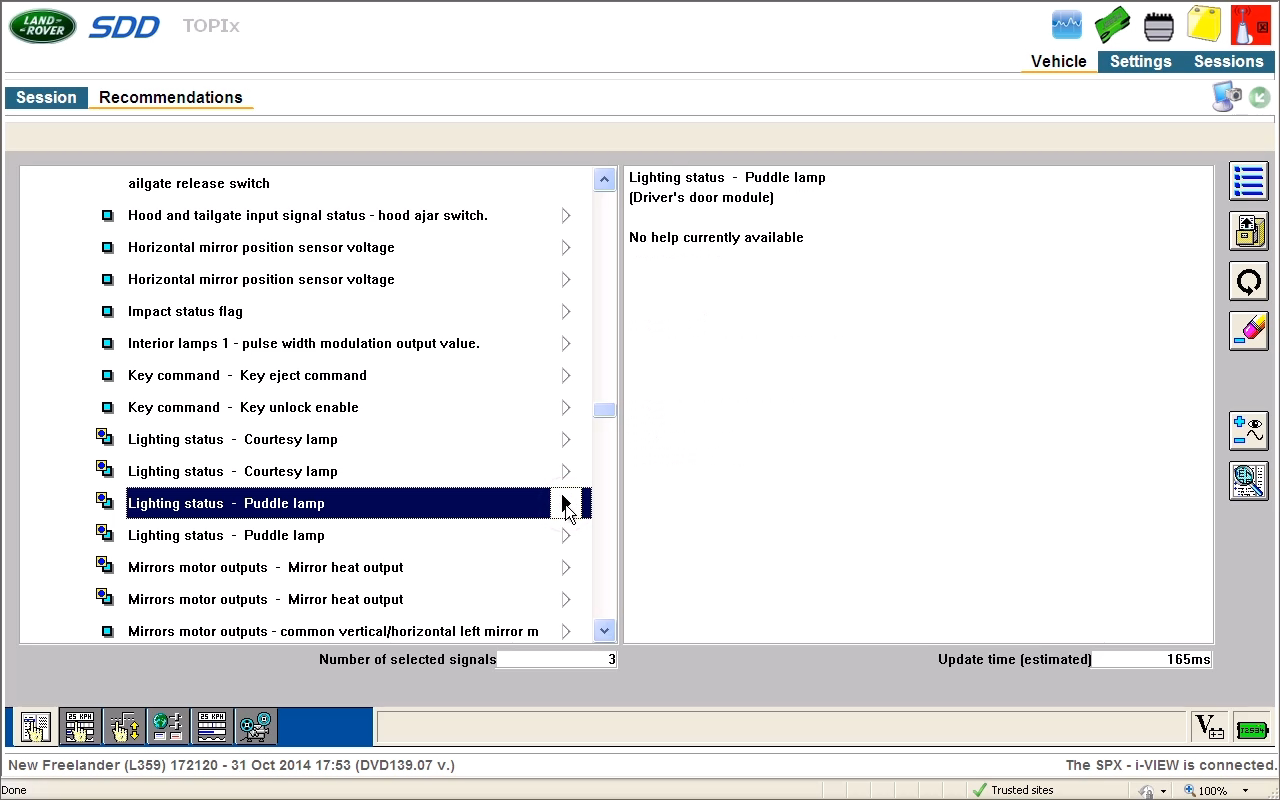Open the yellow battery icon

pyautogui.click(x=1204, y=25)
